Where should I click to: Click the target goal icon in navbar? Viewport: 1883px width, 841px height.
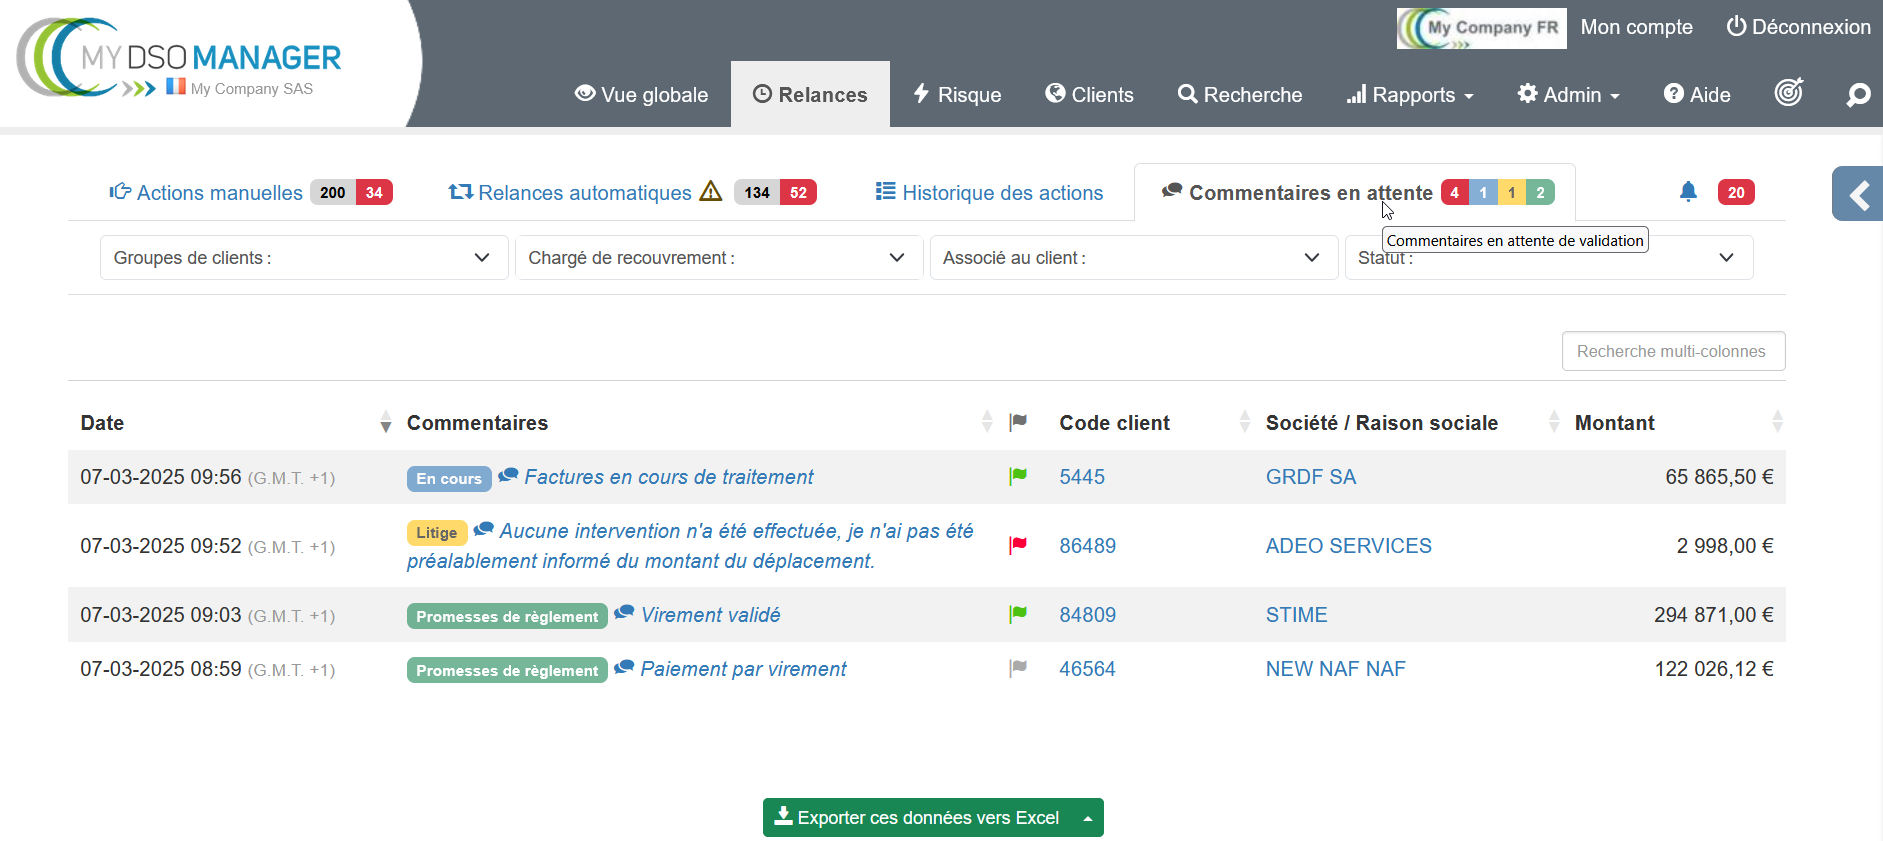tap(1788, 93)
